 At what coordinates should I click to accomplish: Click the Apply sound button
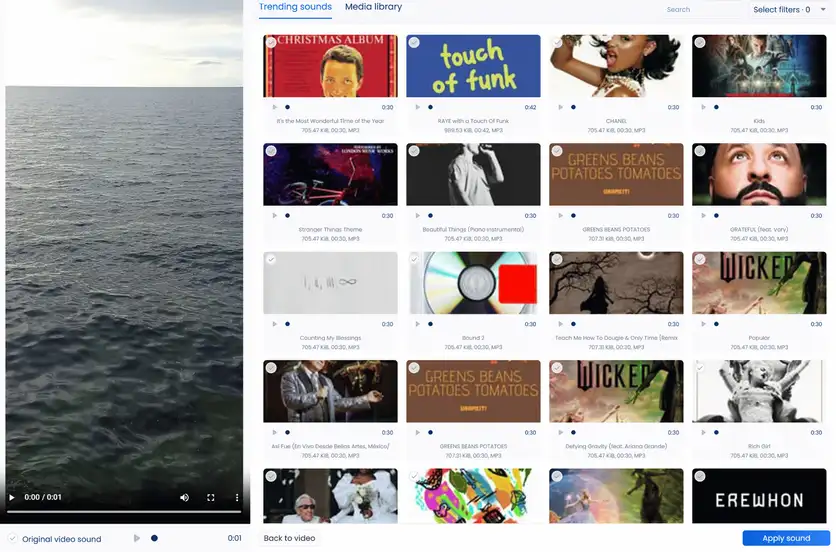(786, 538)
